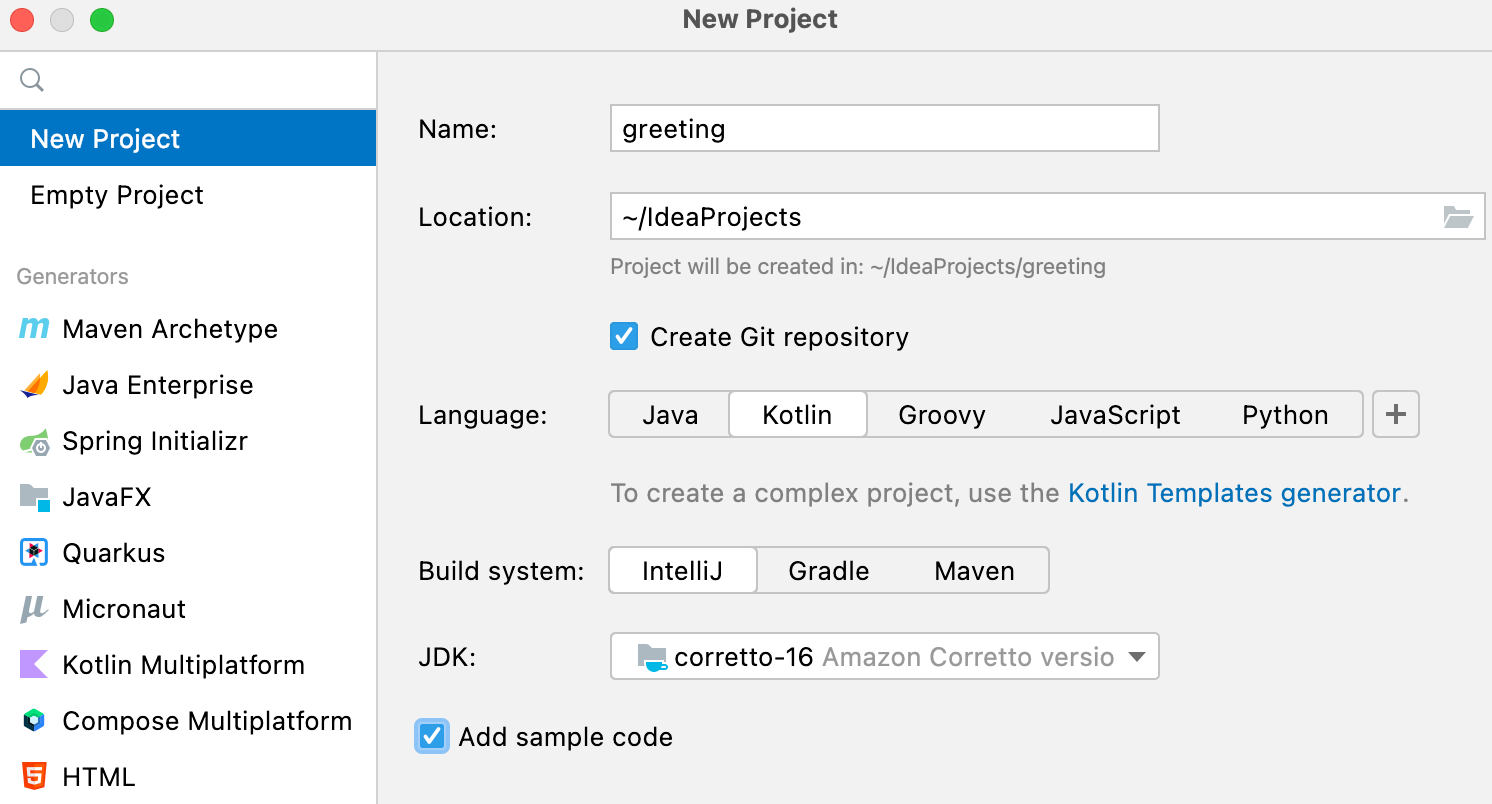Click the Micronaut mu icon
Screen dimensions: 1492x804
34,609
